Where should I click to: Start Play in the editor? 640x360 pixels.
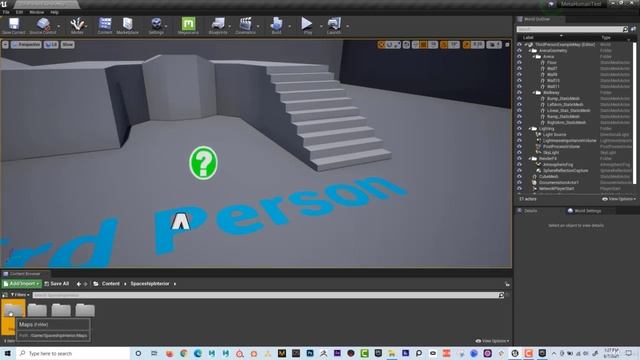click(307, 25)
